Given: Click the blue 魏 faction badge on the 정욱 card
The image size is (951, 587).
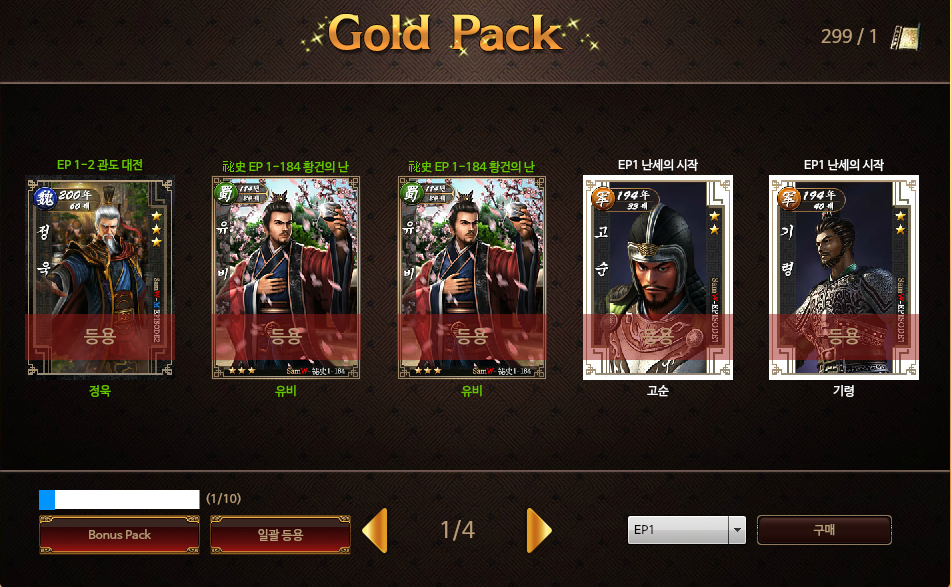Looking at the screenshot, I should tap(45, 198).
